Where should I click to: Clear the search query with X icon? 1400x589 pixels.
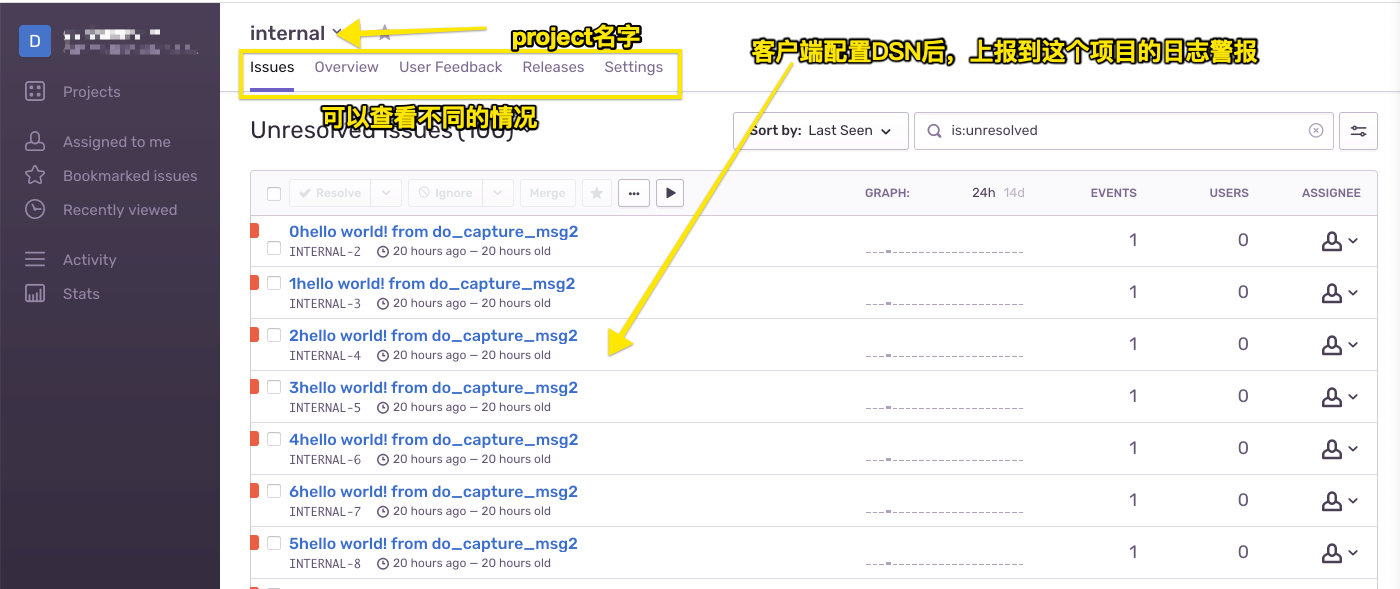pyautogui.click(x=1316, y=131)
